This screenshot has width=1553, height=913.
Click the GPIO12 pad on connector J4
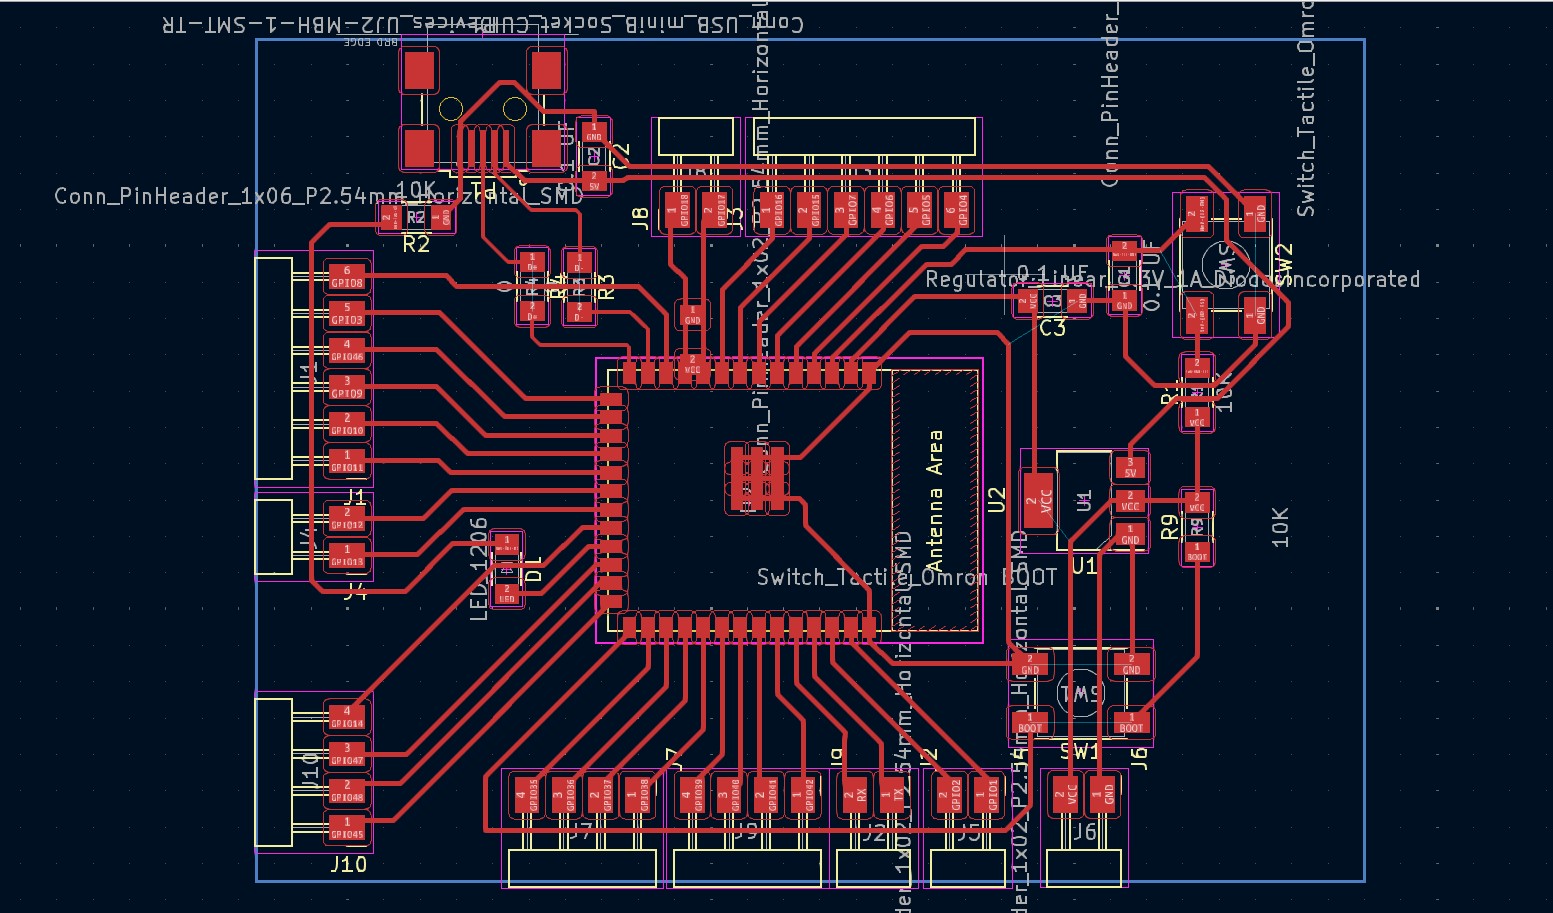pos(347,519)
